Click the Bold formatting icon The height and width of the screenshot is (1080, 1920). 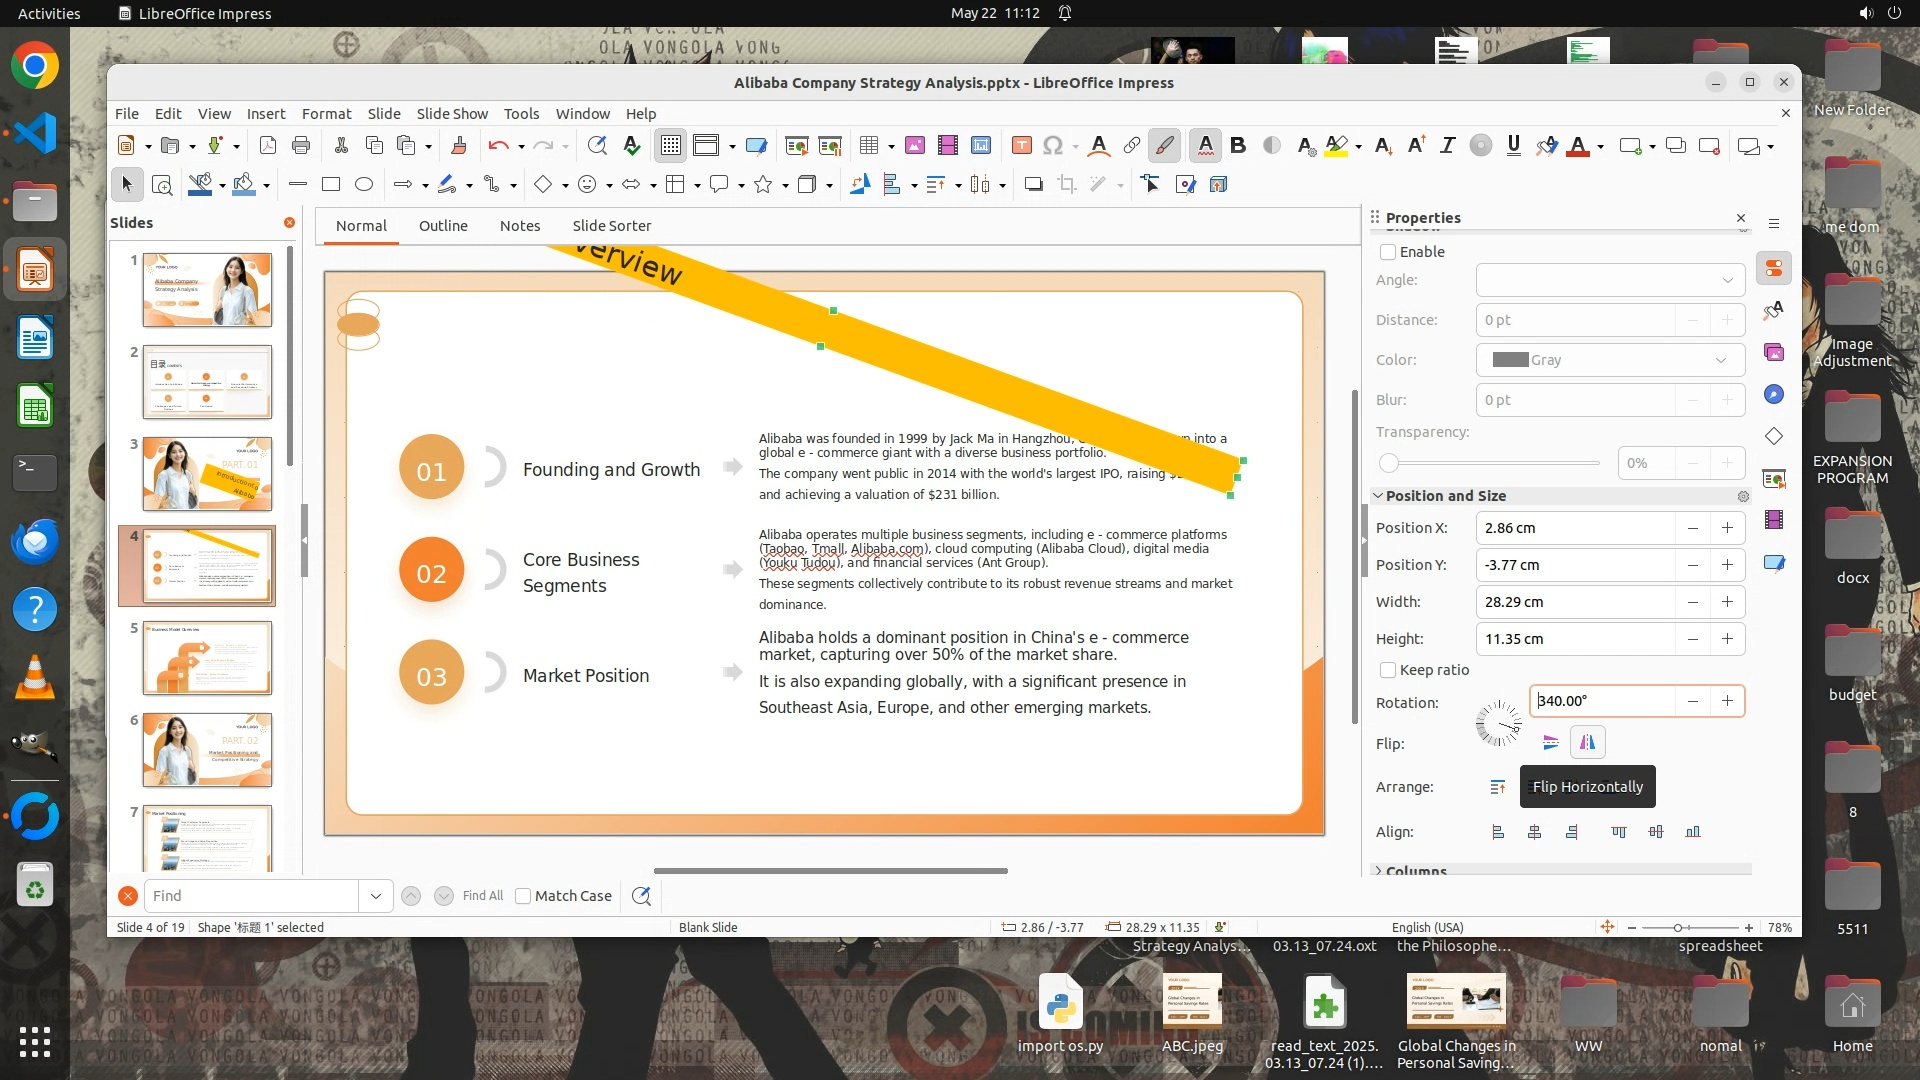pyautogui.click(x=1238, y=146)
